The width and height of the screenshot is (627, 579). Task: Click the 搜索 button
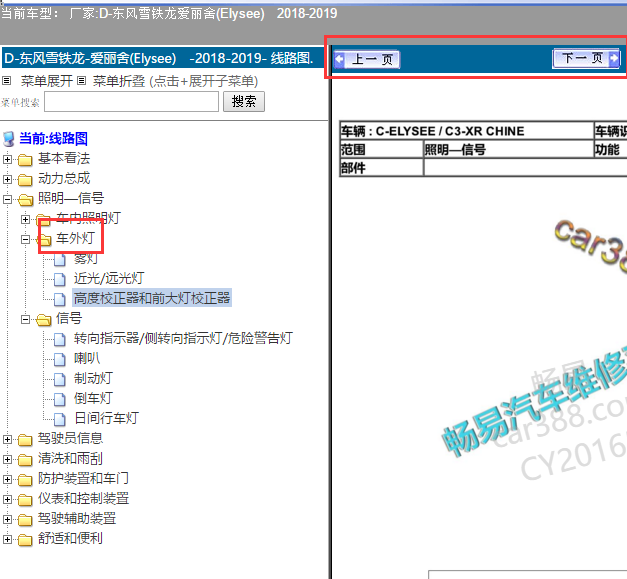tap(244, 102)
